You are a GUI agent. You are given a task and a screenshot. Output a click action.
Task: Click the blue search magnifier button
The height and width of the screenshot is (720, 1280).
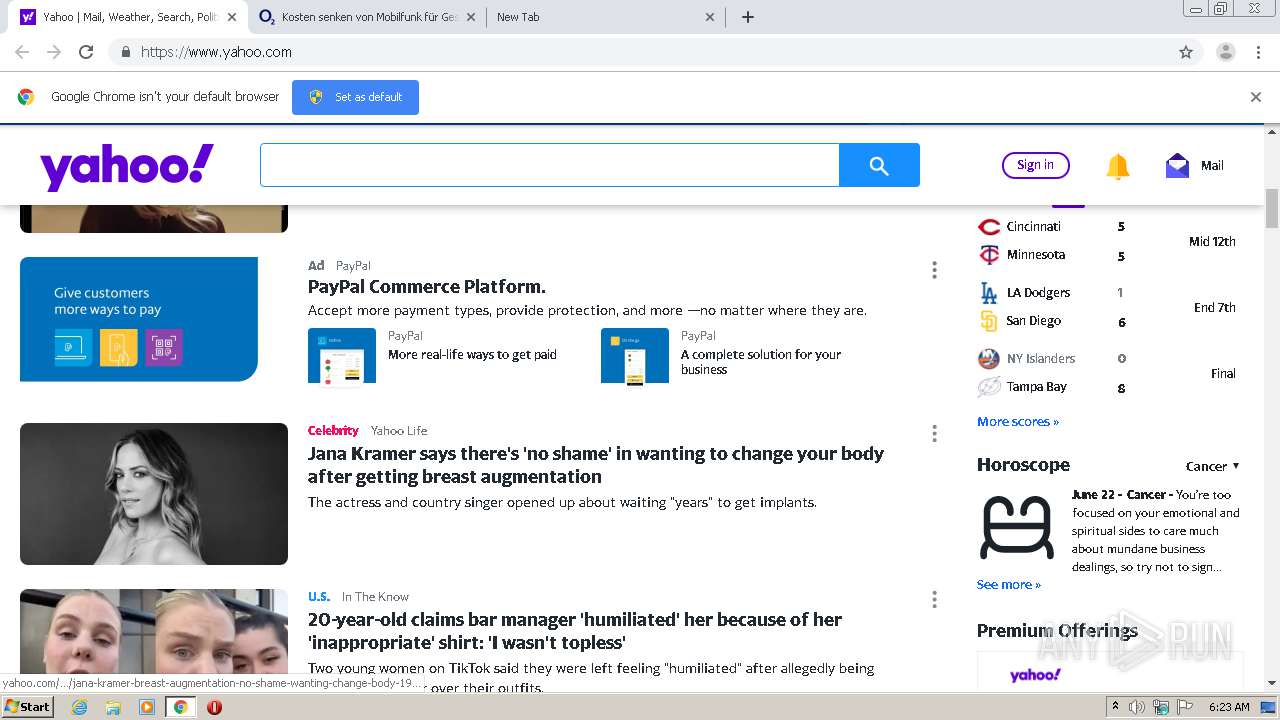coord(879,165)
